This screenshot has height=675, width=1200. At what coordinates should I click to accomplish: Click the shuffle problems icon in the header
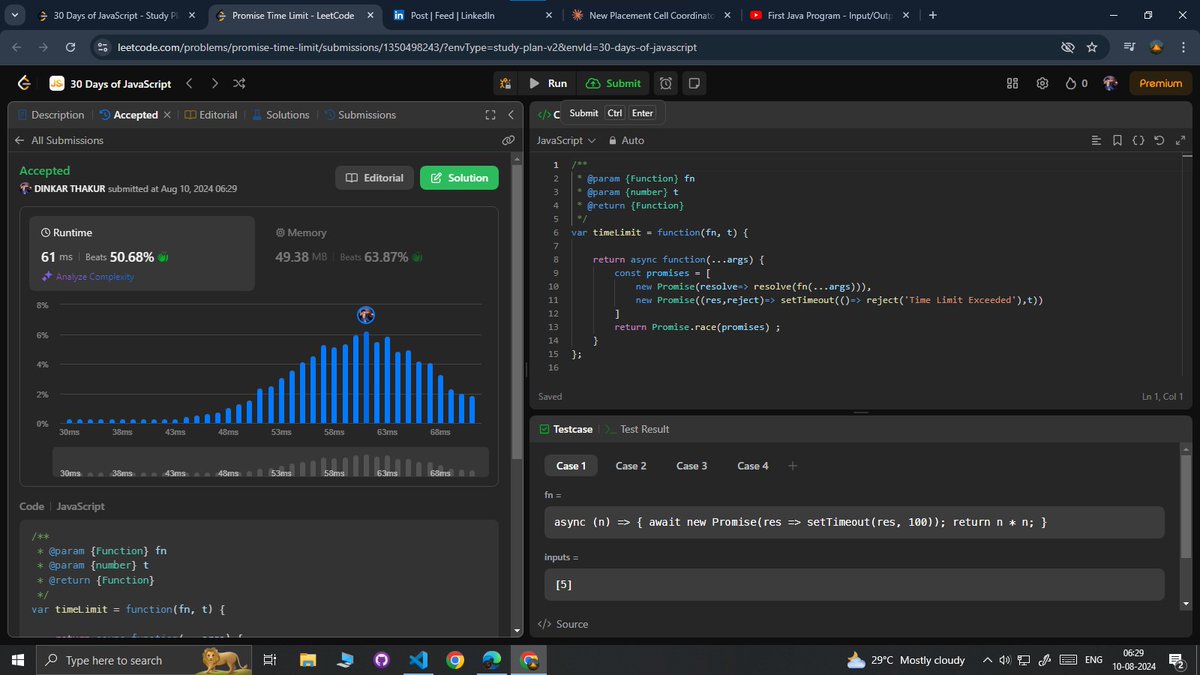pyautogui.click(x=239, y=84)
